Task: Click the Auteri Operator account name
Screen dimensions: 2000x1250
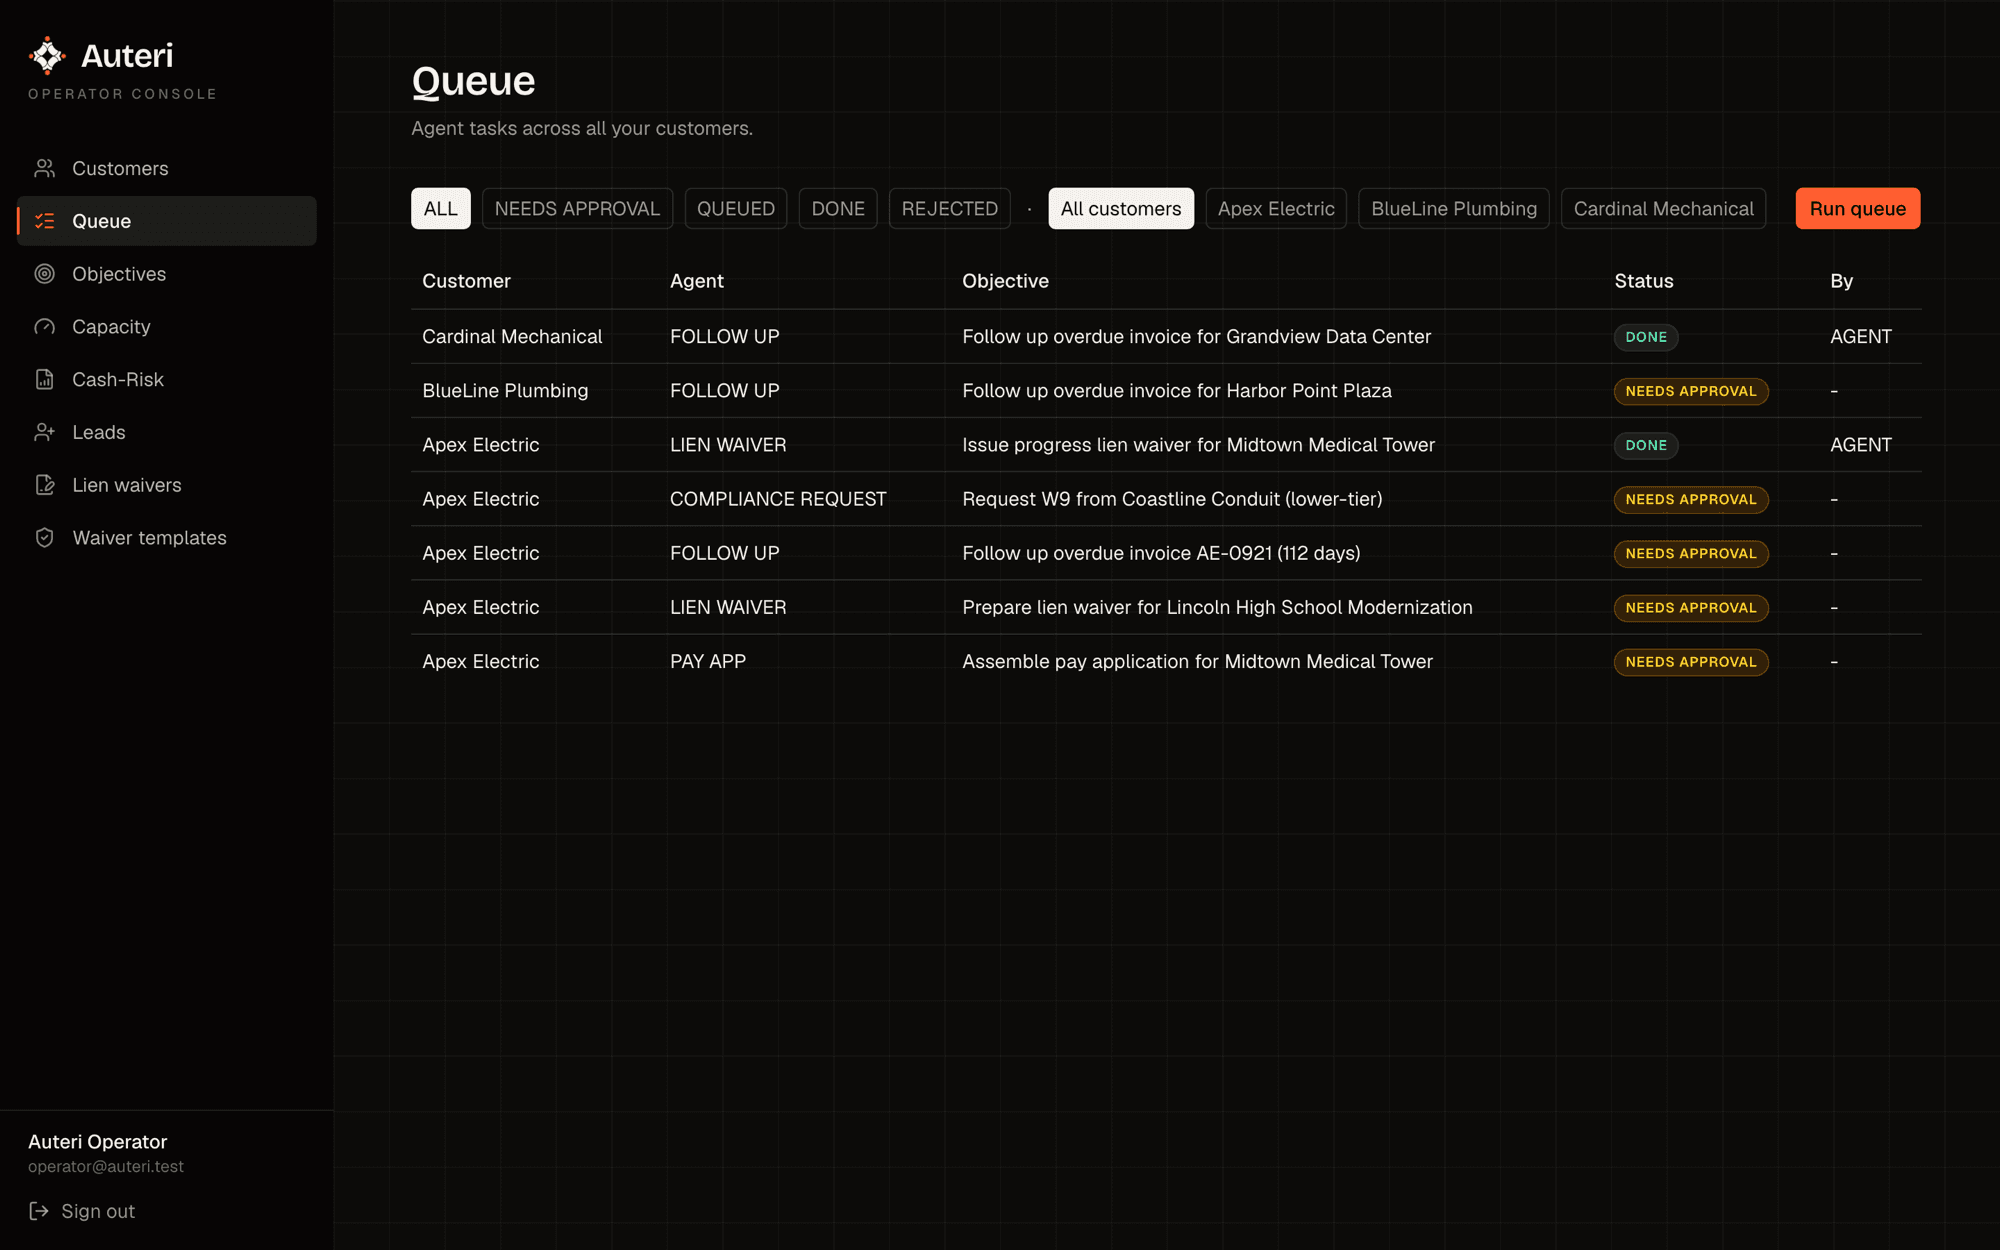Action: pyautogui.click(x=98, y=1142)
